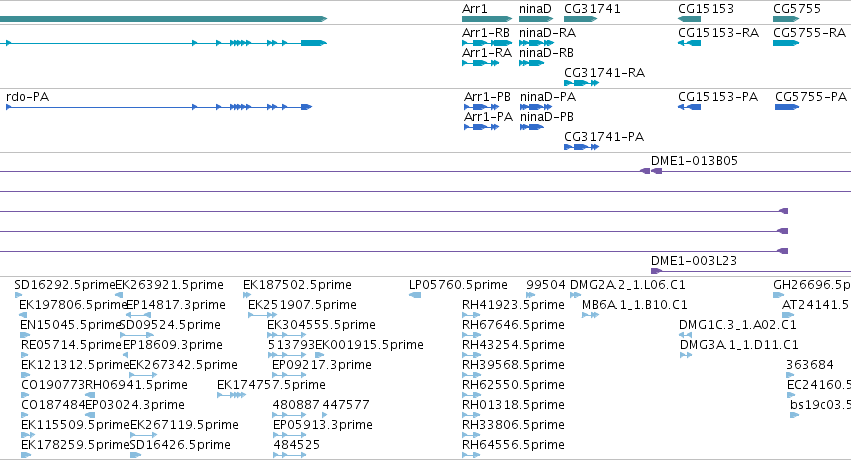This screenshot has height=460, width=851.
Task: Select the Arr1 gene label
Action: 474,9
